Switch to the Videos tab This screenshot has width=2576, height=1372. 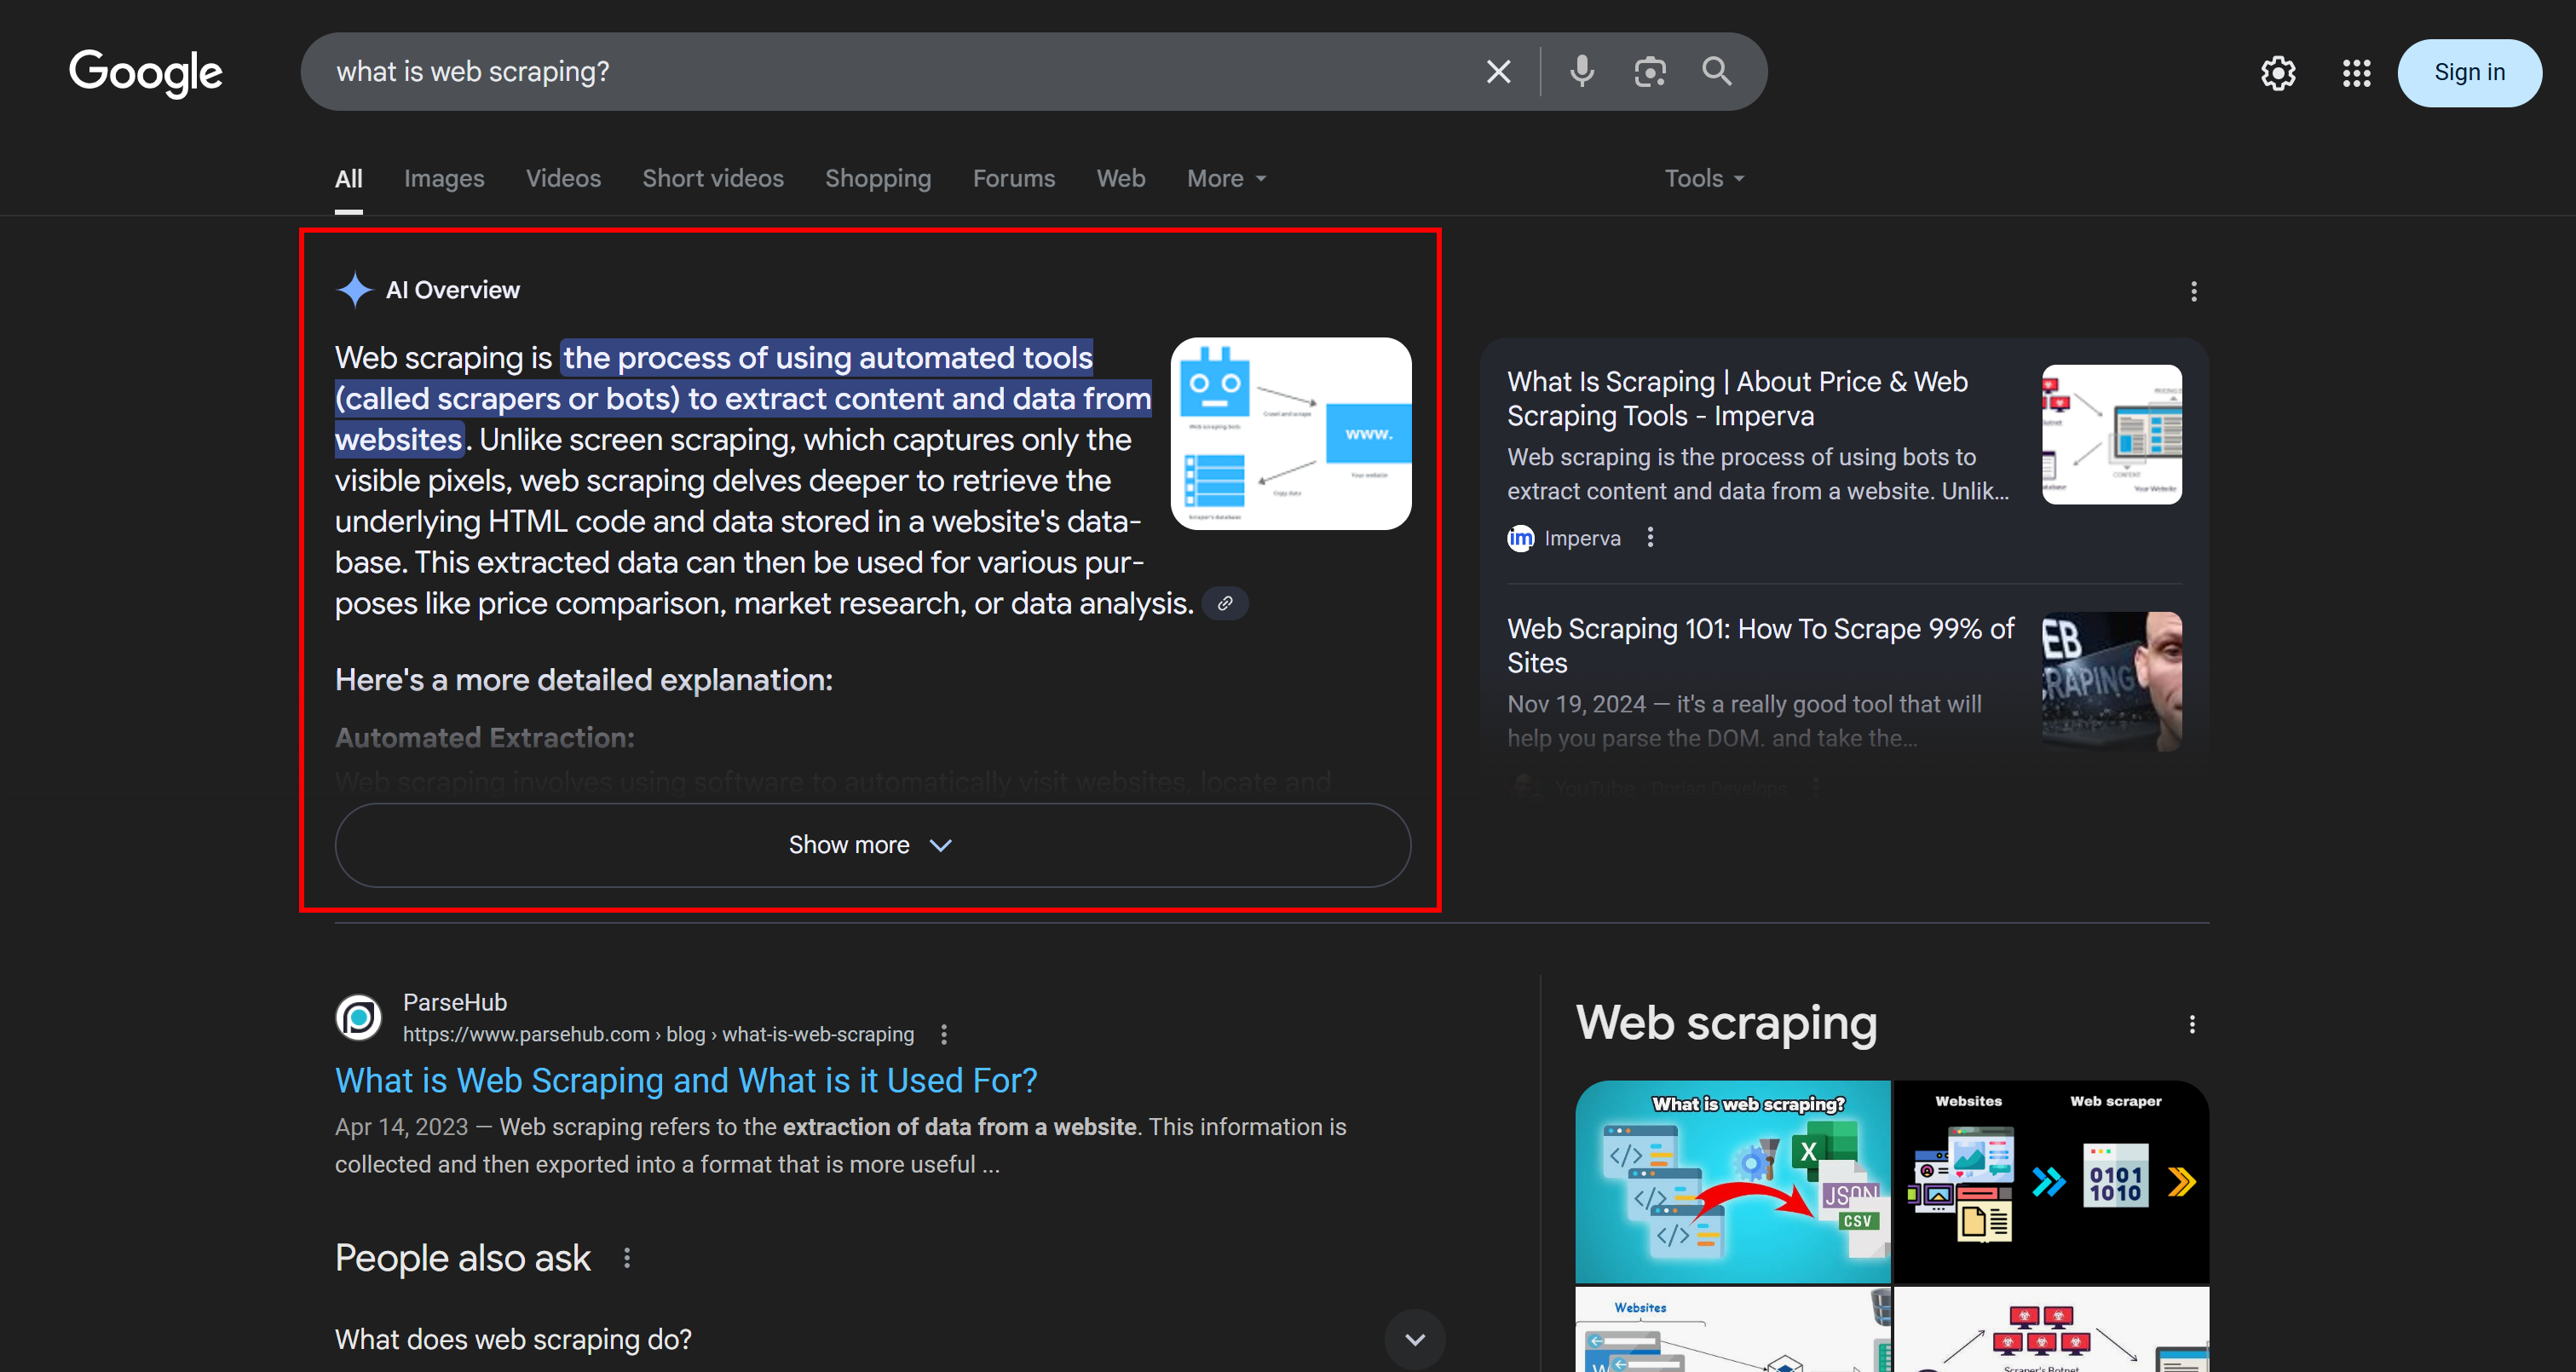(x=563, y=179)
